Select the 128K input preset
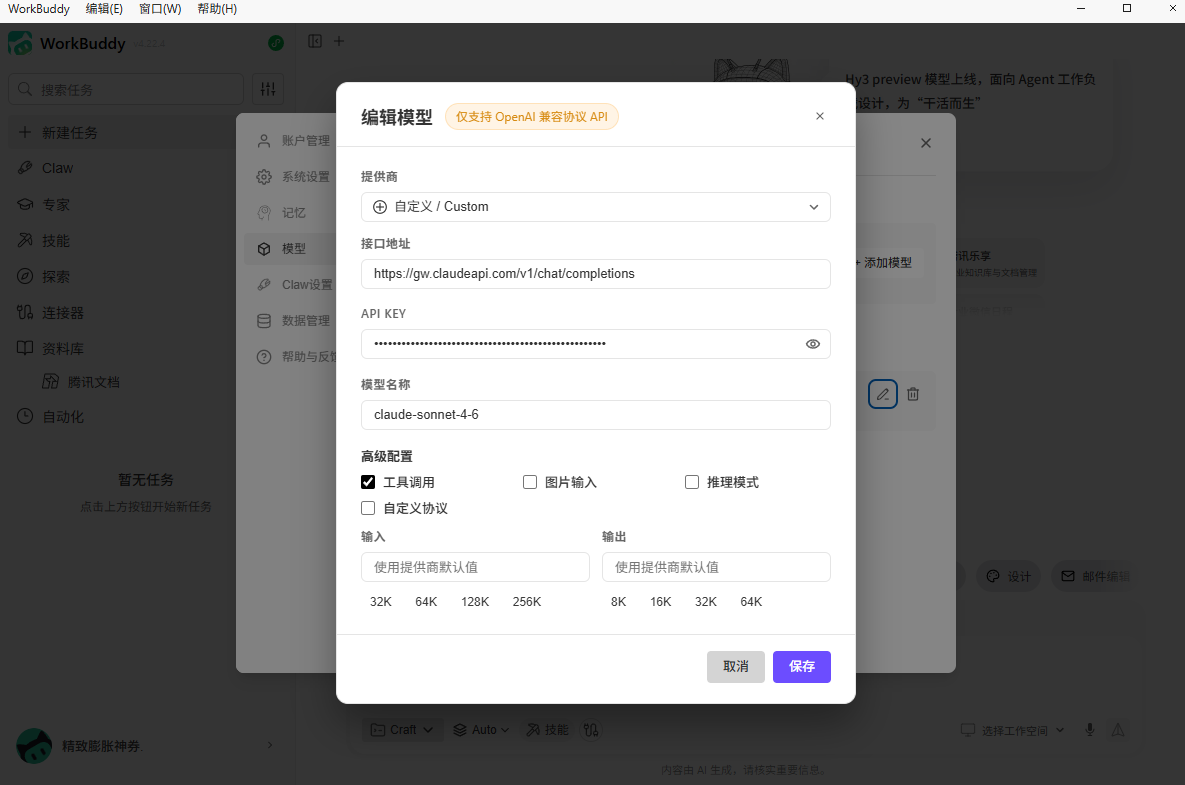The width and height of the screenshot is (1185, 785). pos(475,602)
